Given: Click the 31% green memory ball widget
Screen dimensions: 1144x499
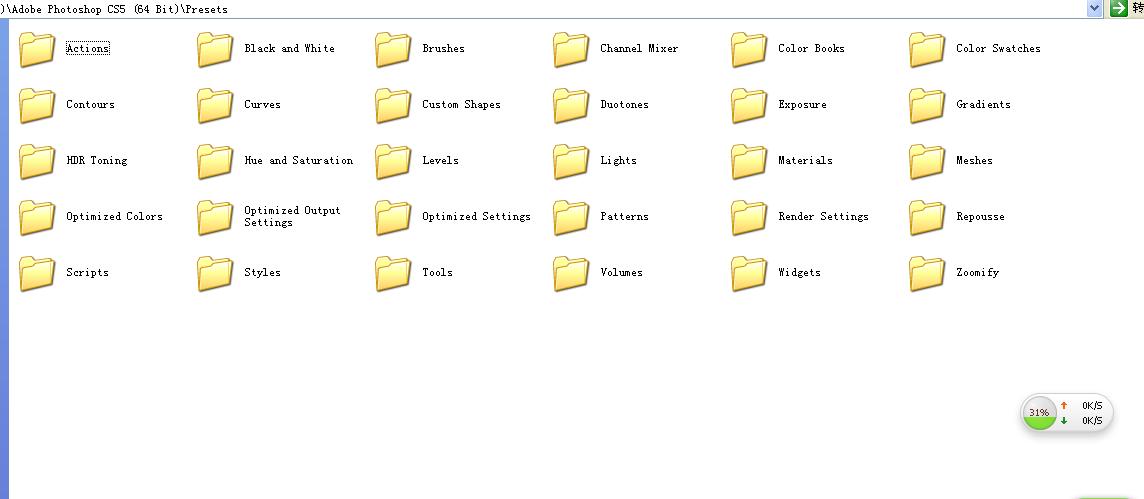Looking at the screenshot, I should tap(1039, 413).
